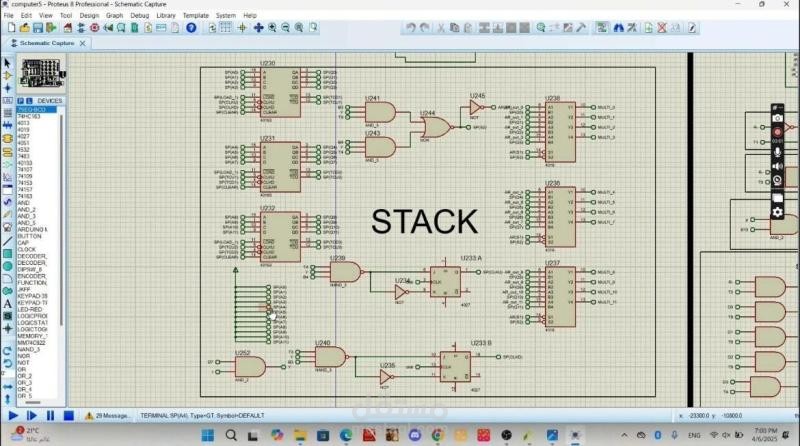Mute the microphone in the recorder overlay

(x=777, y=152)
